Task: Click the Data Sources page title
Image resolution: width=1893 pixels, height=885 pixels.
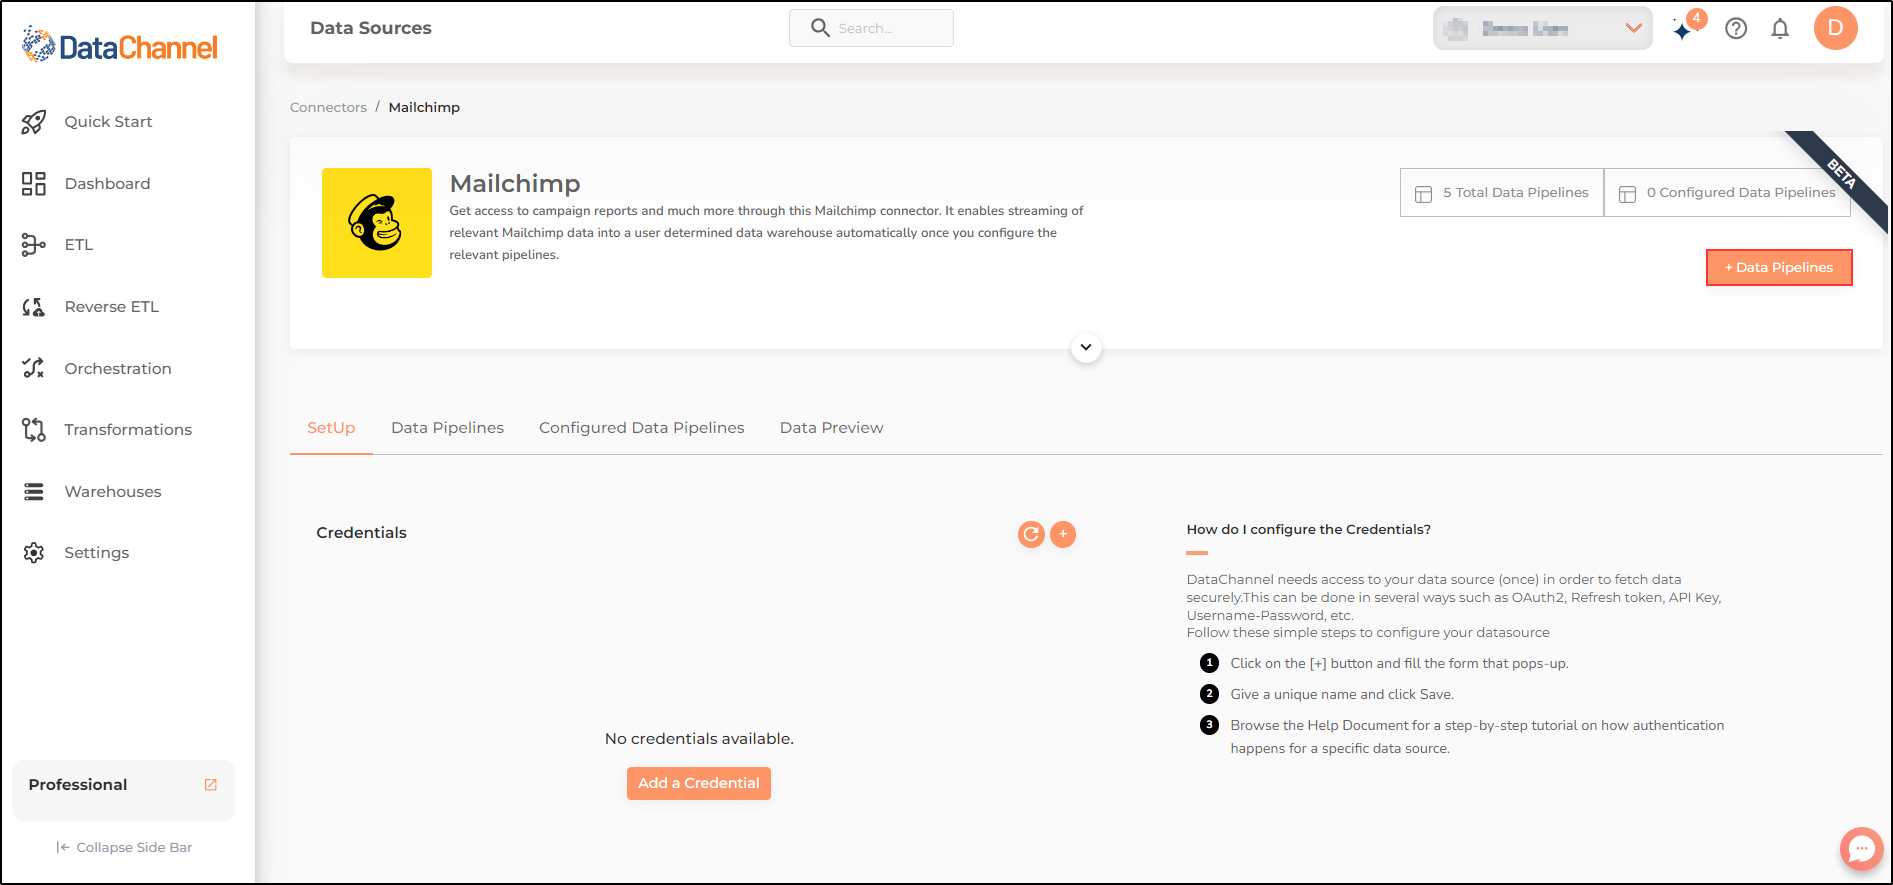Action: point(371,28)
